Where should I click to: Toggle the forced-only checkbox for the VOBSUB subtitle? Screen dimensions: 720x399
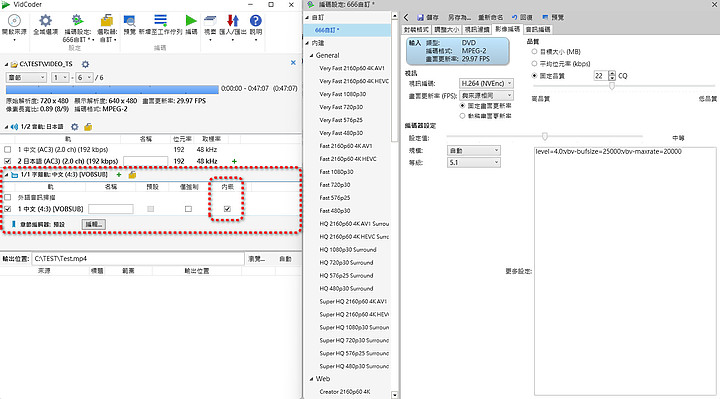[x=188, y=209]
